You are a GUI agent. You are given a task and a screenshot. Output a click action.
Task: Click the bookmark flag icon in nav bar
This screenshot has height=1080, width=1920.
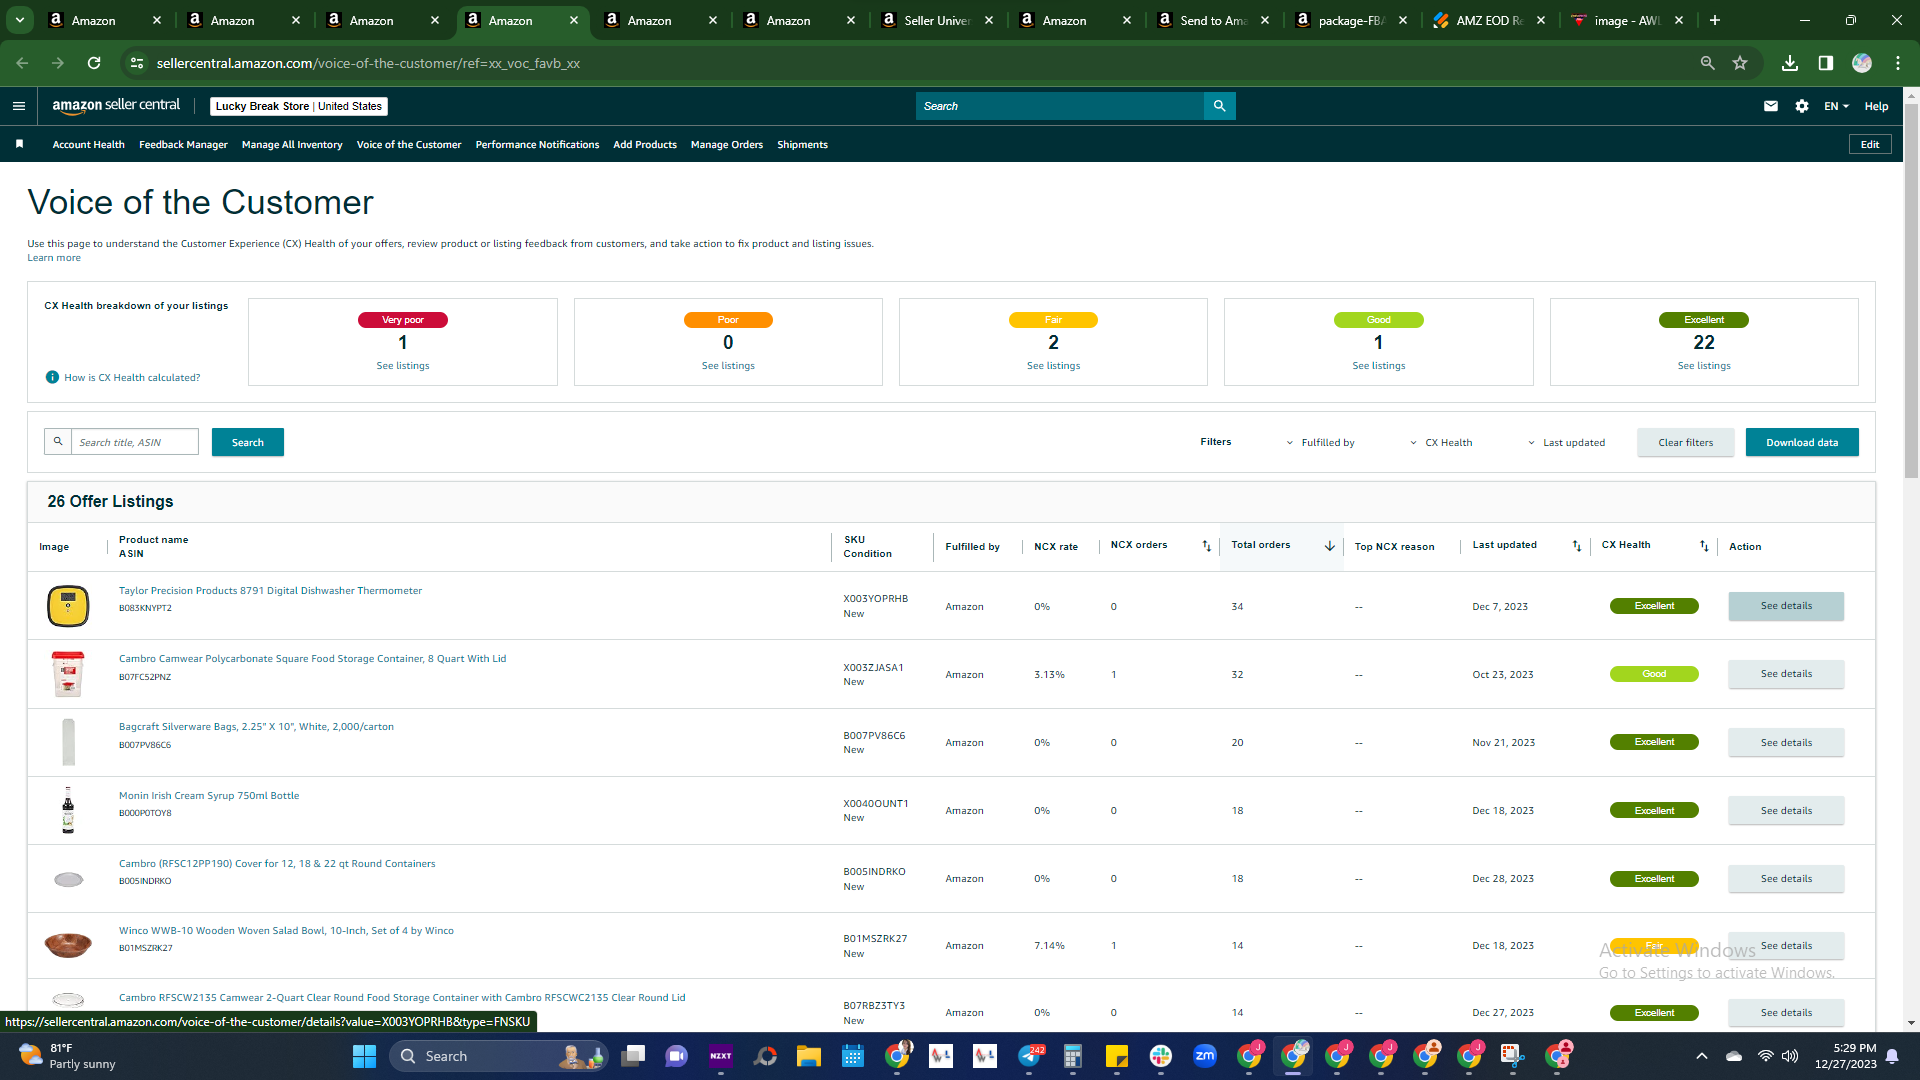point(19,144)
